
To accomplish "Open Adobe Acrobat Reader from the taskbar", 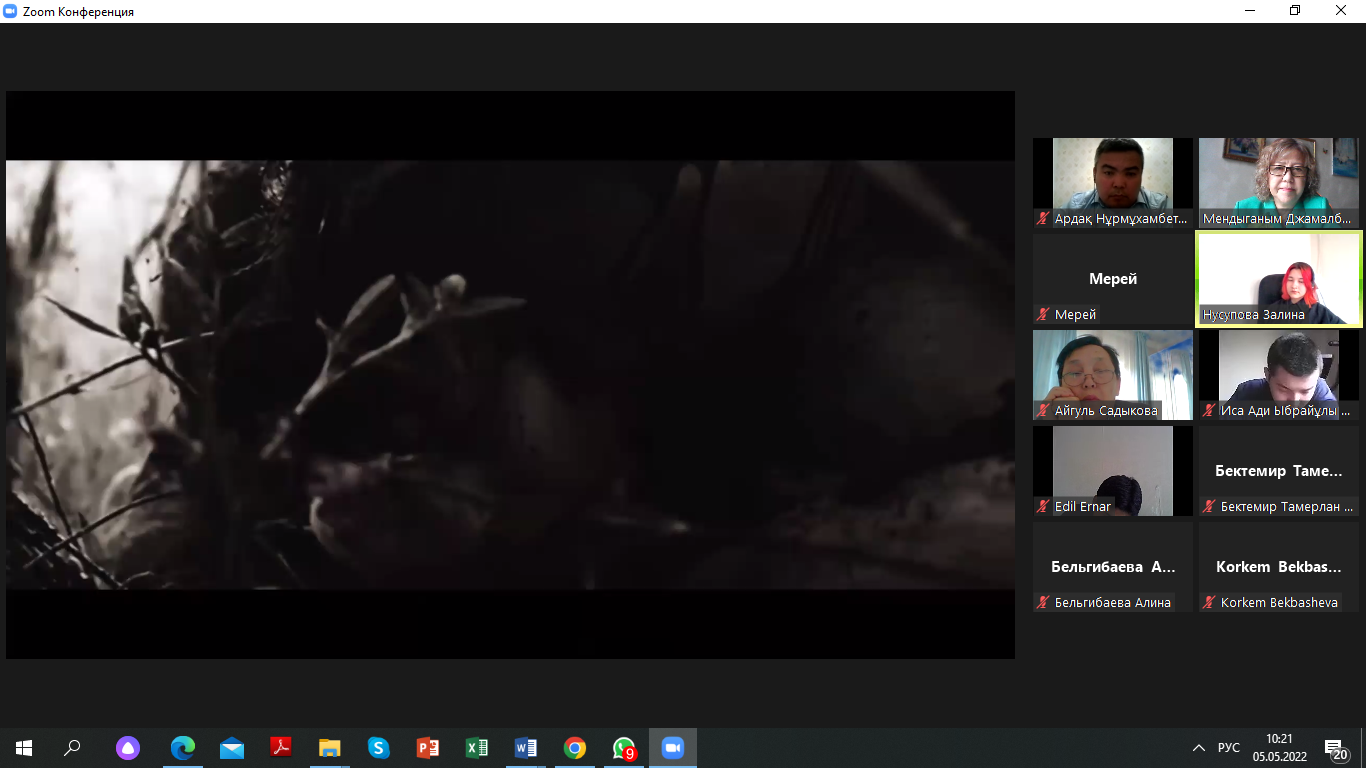I will (x=280, y=748).
